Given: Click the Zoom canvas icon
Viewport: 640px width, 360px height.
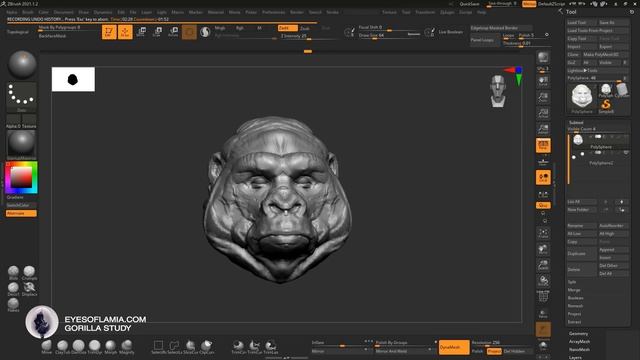Looking at the screenshot, I should 543,97.
